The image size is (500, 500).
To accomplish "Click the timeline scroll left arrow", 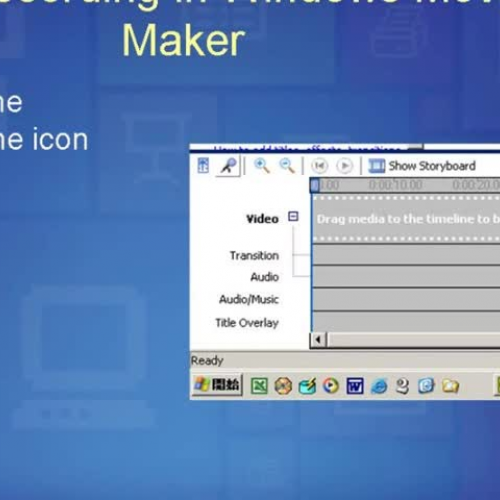I will [x=318, y=340].
